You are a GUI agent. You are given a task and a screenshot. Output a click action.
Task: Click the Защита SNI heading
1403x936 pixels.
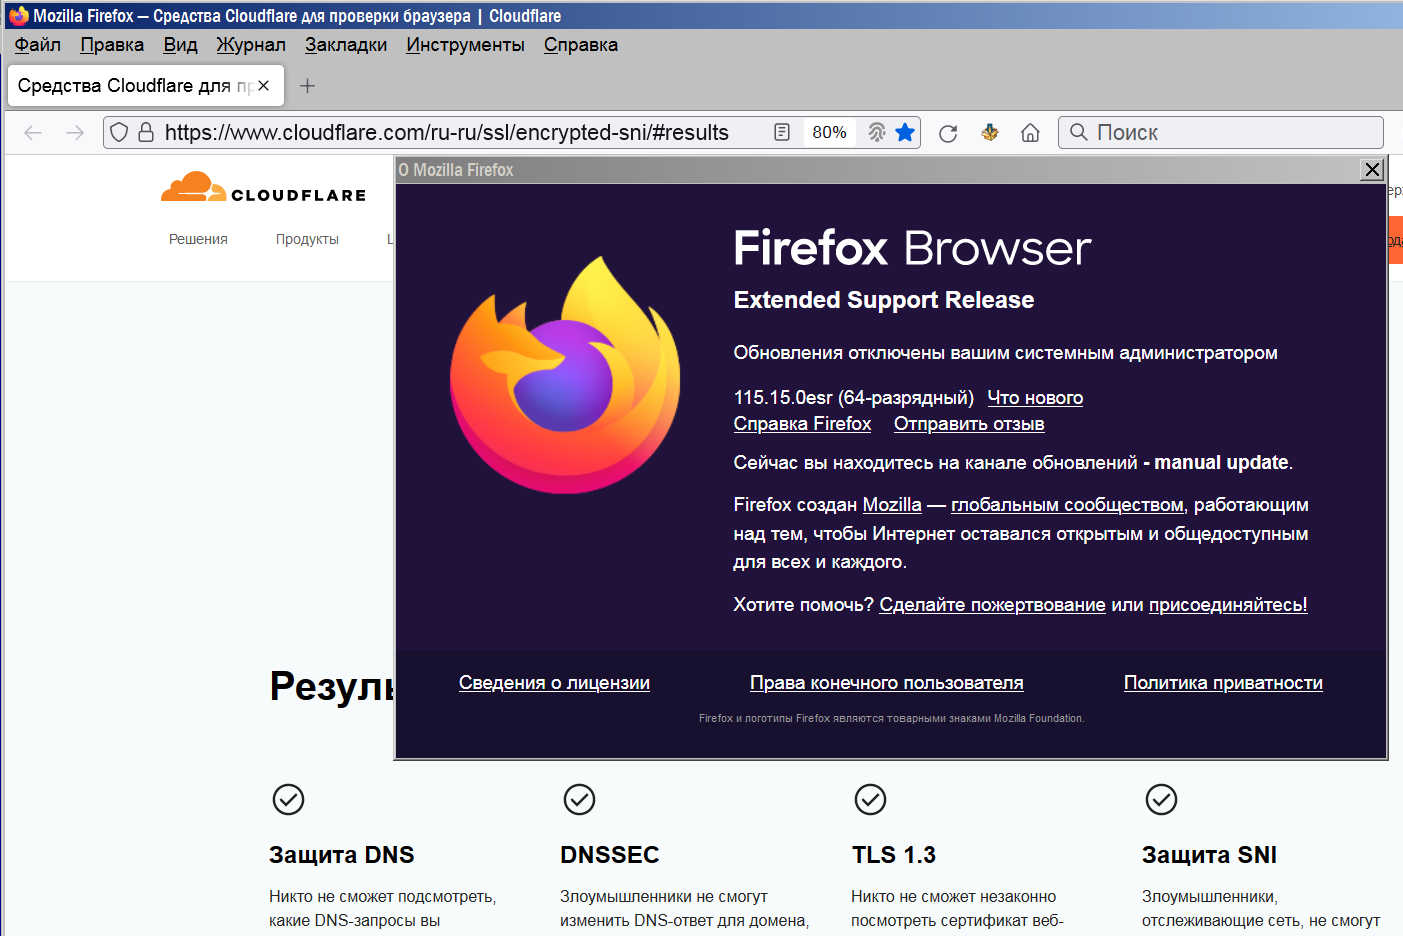(1209, 855)
